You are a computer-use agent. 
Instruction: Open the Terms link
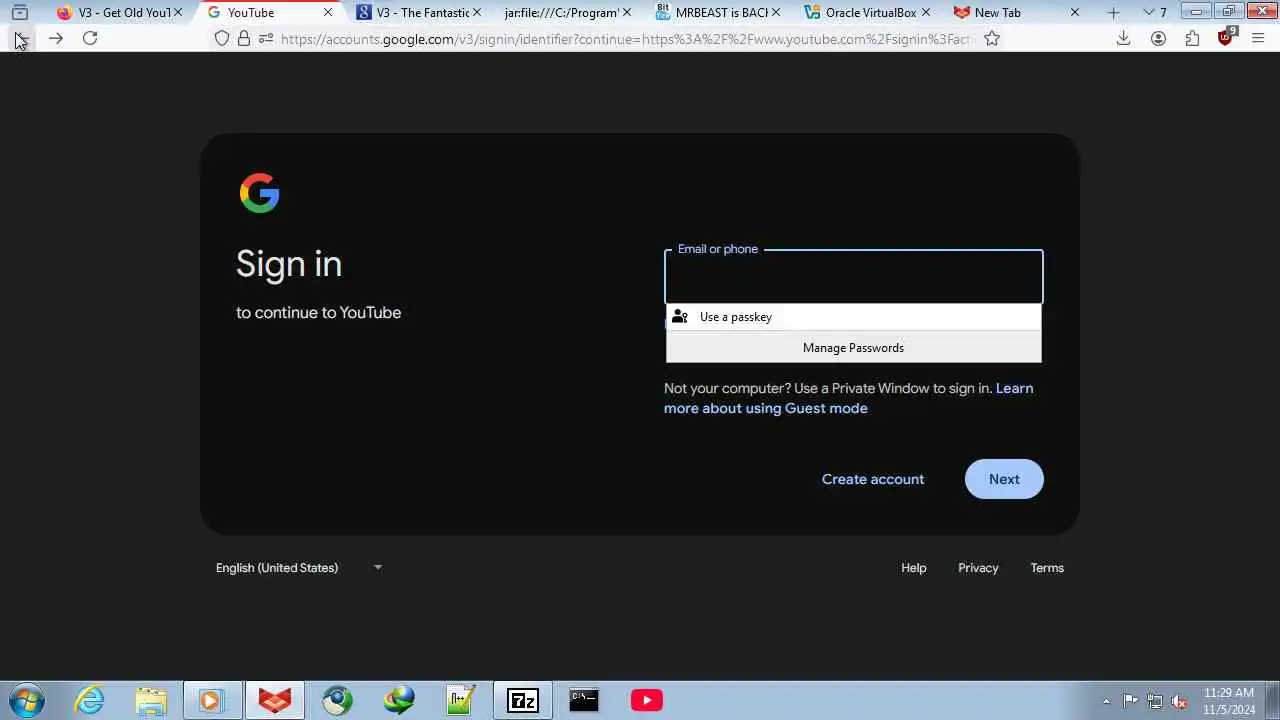tap(1047, 568)
